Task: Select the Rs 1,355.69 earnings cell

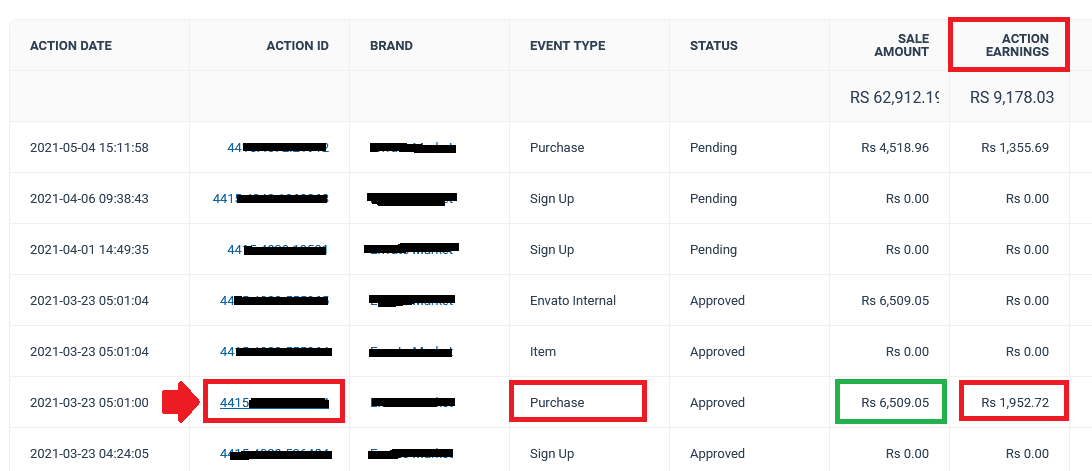Action: click(1015, 148)
